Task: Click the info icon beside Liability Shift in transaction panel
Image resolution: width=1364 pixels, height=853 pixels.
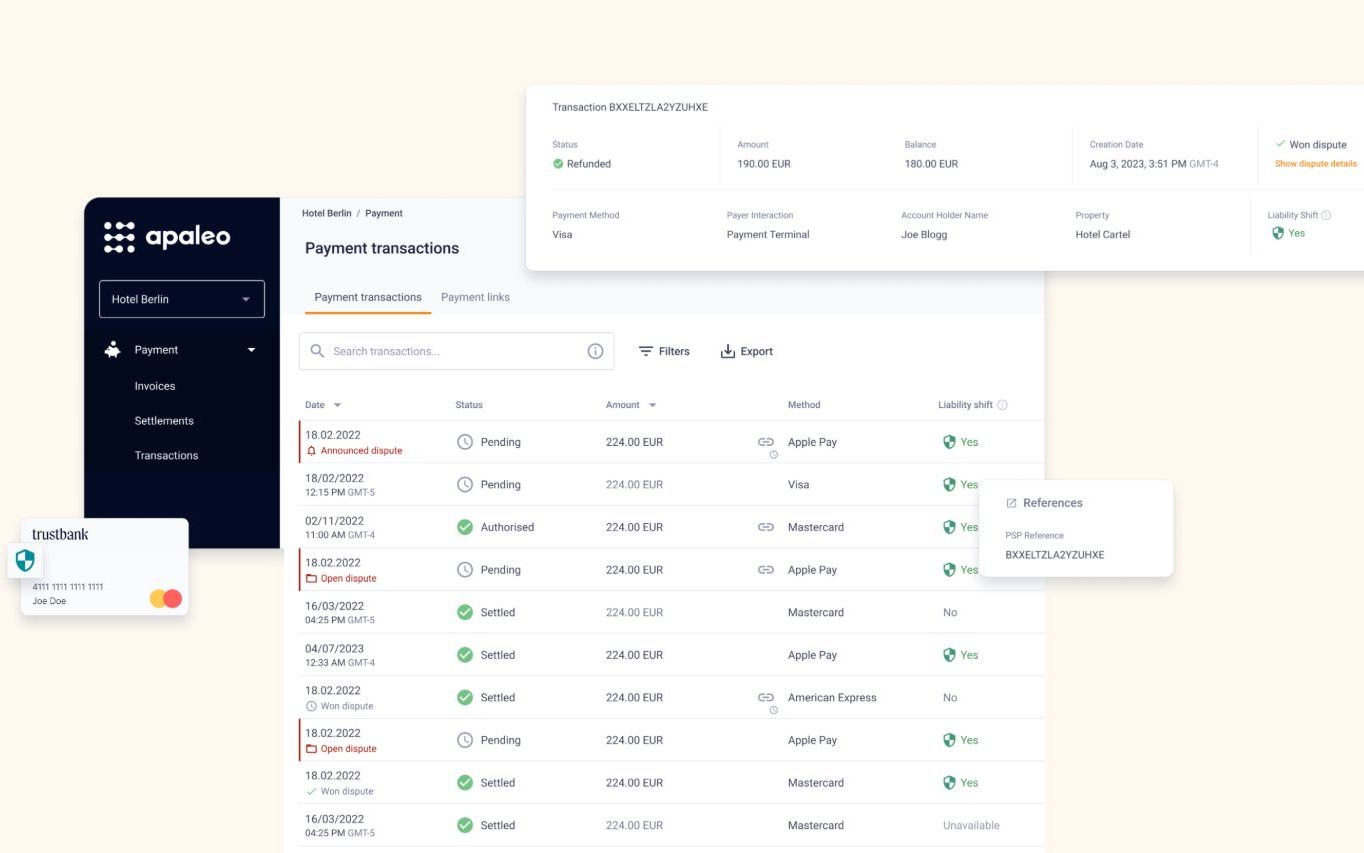Action: (x=1326, y=215)
